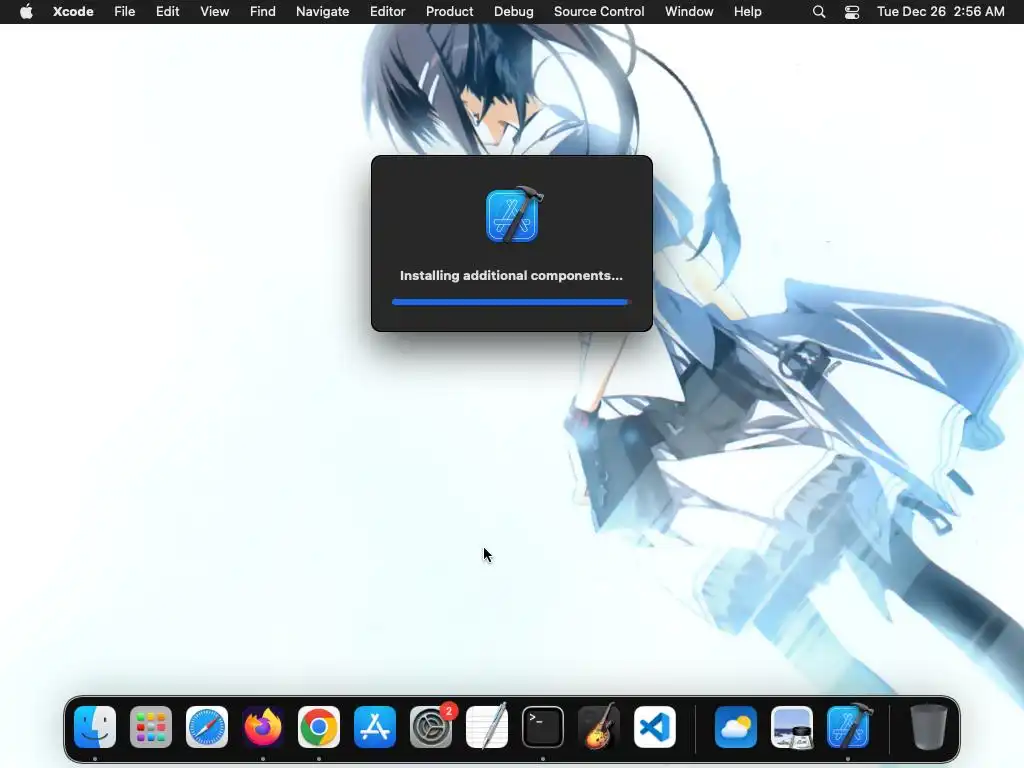Open the Editor menu
Image resolution: width=1024 pixels, height=768 pixels.
pyautogui.click(x=387, y=12)
